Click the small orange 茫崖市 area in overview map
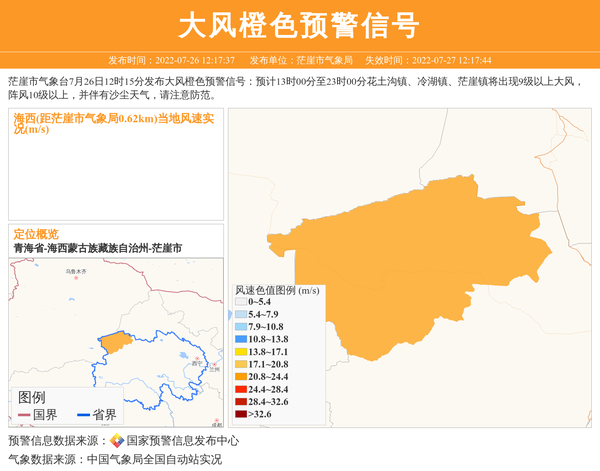 coord(116,342)
